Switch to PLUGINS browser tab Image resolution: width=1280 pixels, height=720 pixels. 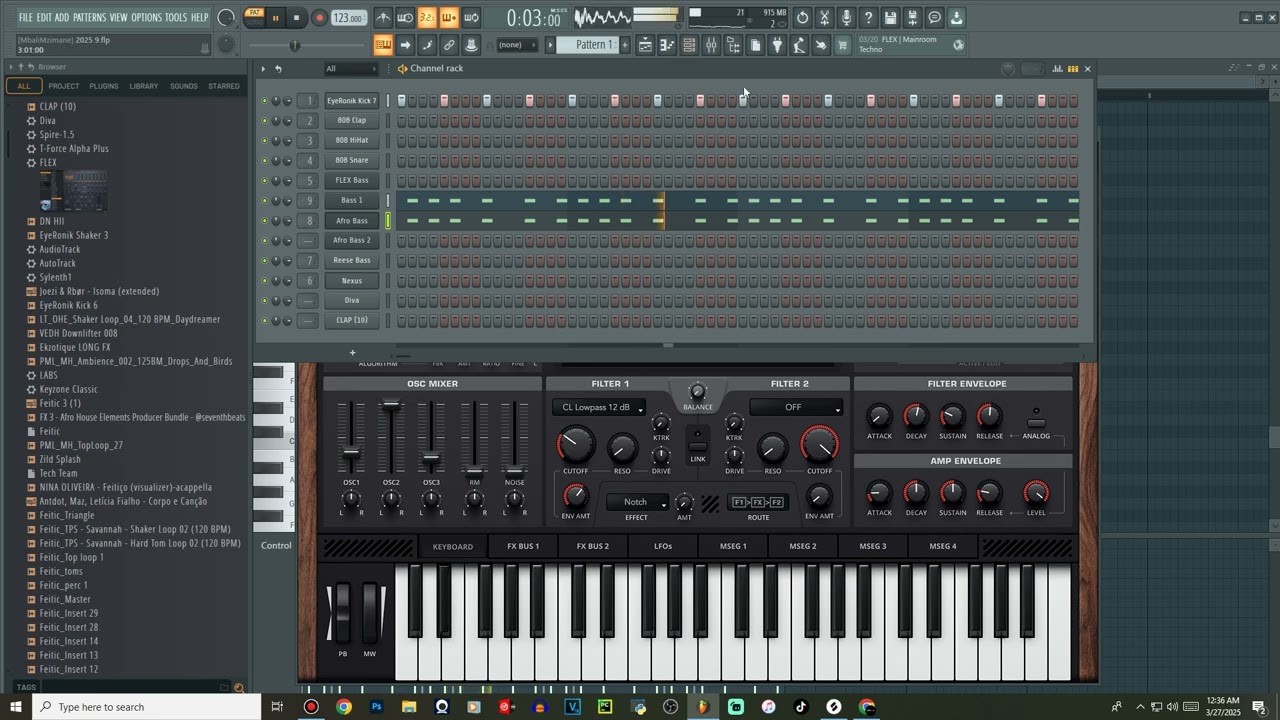click(x=104, y=86)
